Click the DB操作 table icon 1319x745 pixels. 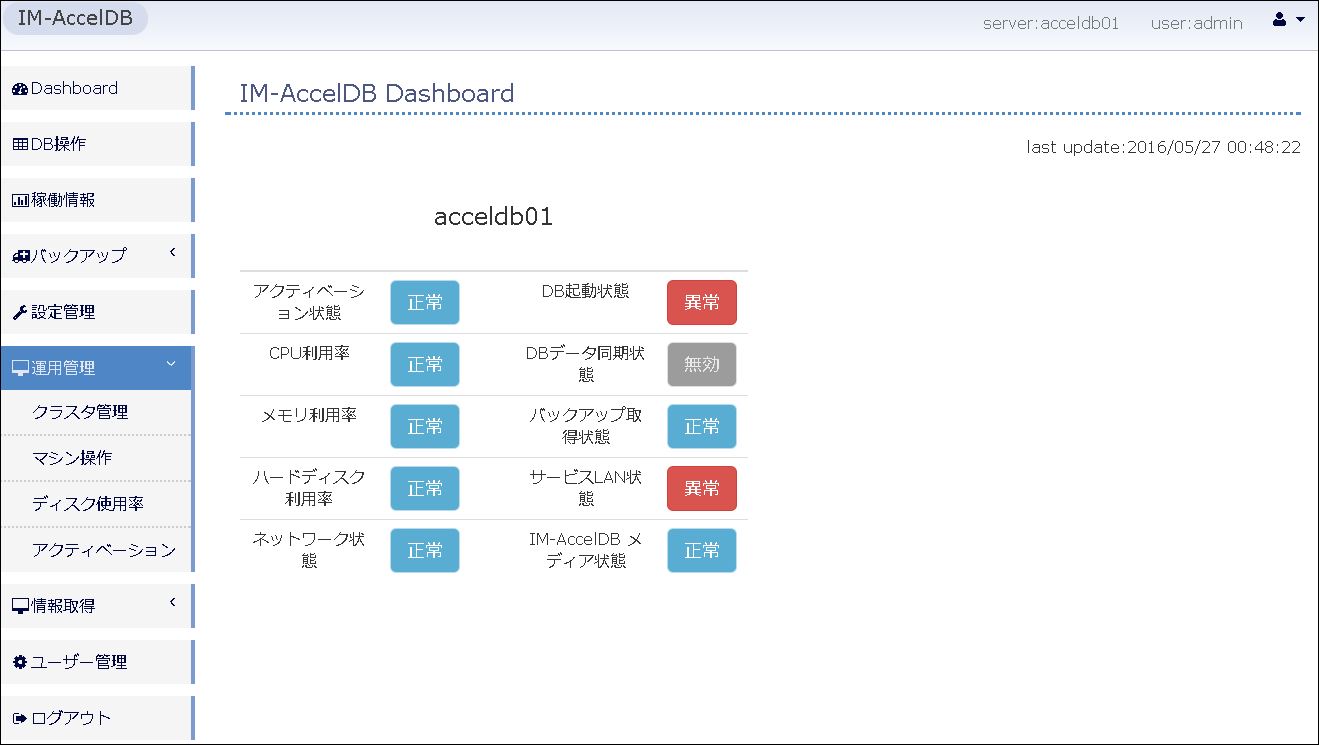tap(20, 145)
